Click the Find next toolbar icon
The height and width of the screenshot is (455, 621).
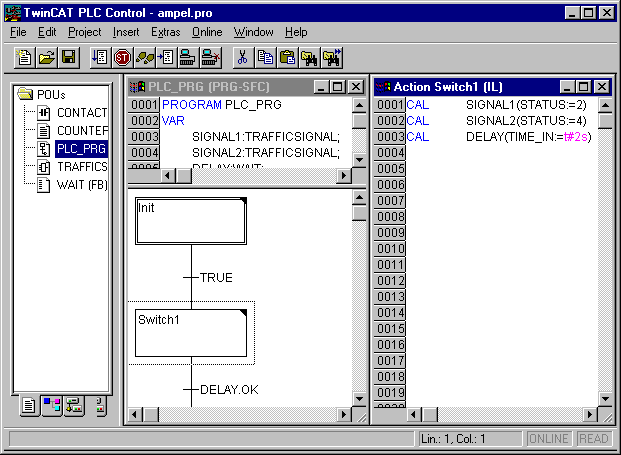(x=331, y=58)
